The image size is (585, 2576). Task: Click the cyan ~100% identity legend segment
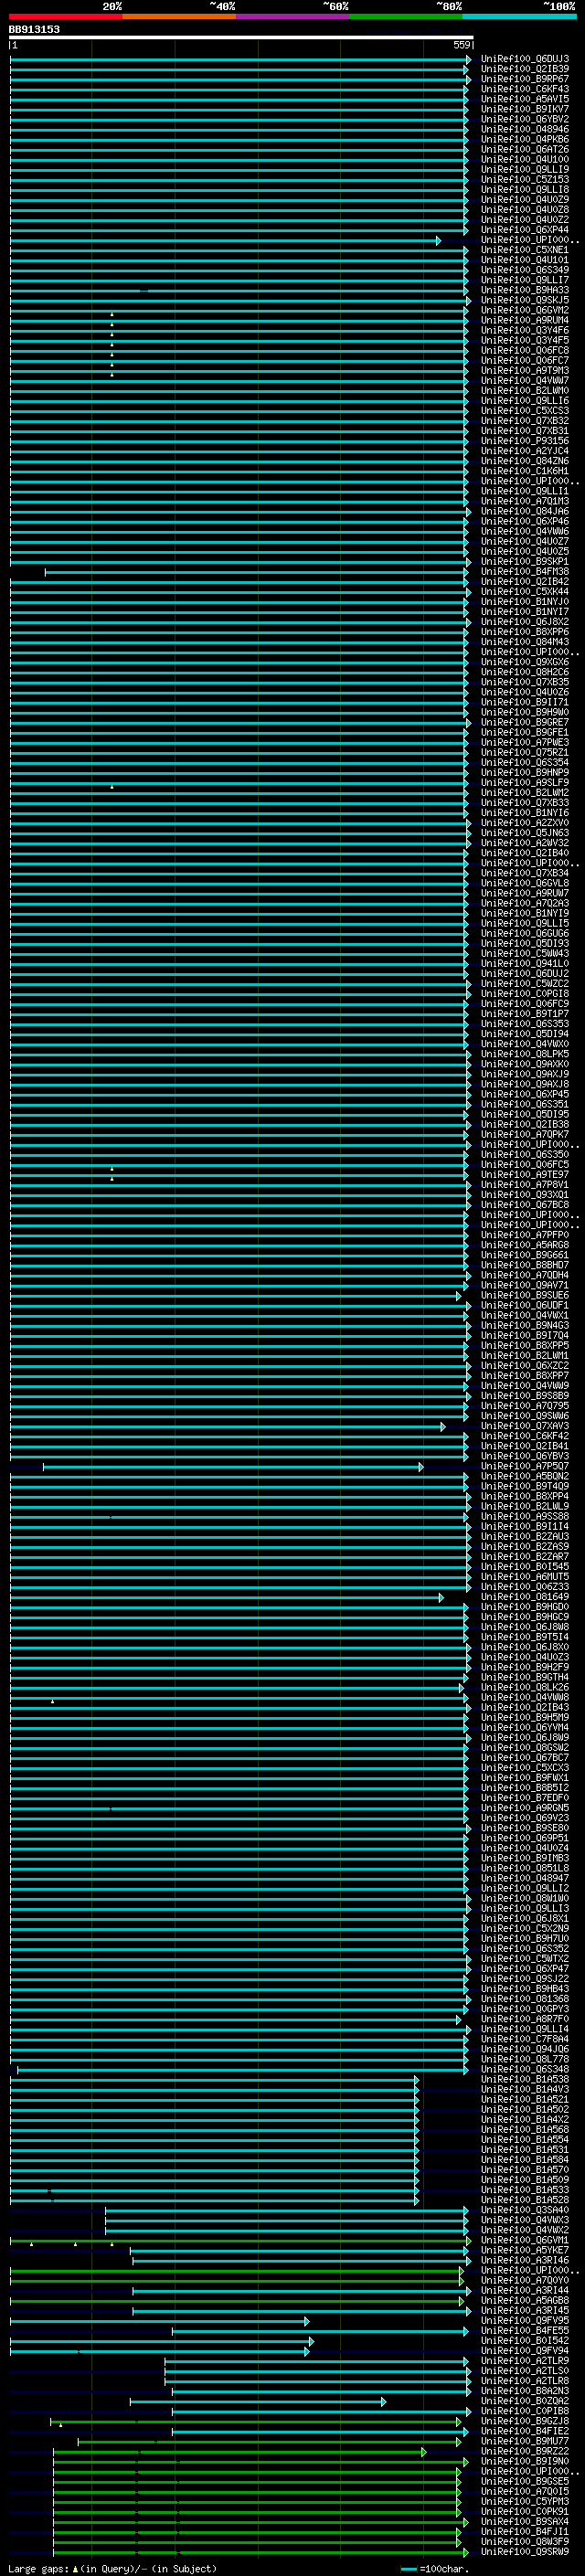519,16
